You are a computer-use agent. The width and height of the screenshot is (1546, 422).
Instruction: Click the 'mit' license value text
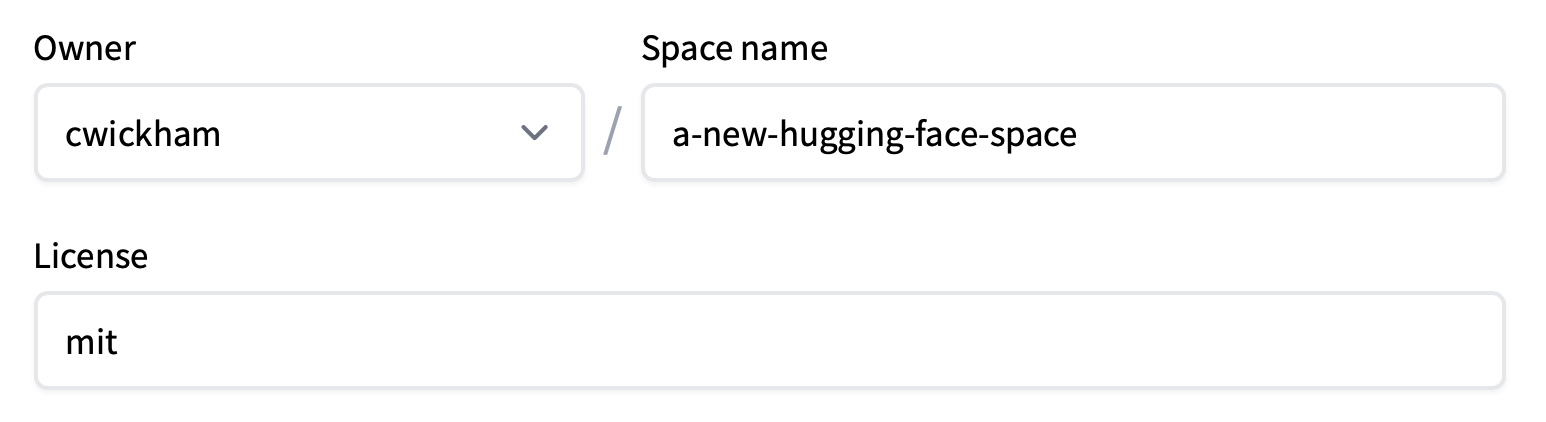point(92,342)
